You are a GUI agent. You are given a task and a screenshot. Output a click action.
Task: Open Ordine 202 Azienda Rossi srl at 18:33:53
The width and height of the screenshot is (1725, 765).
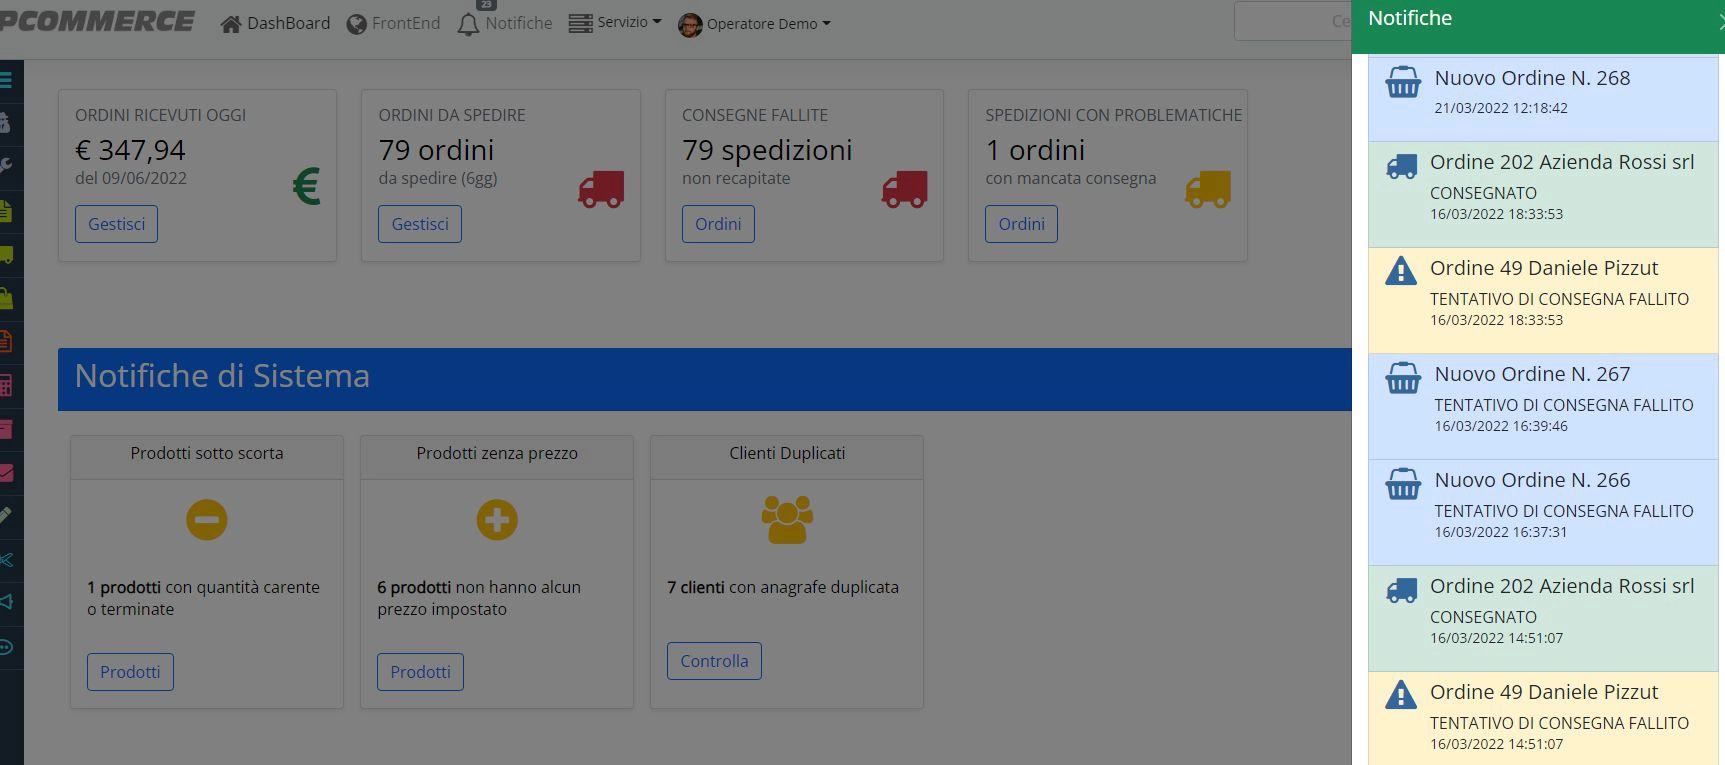pyautogui.click(x=1543, y=195)
